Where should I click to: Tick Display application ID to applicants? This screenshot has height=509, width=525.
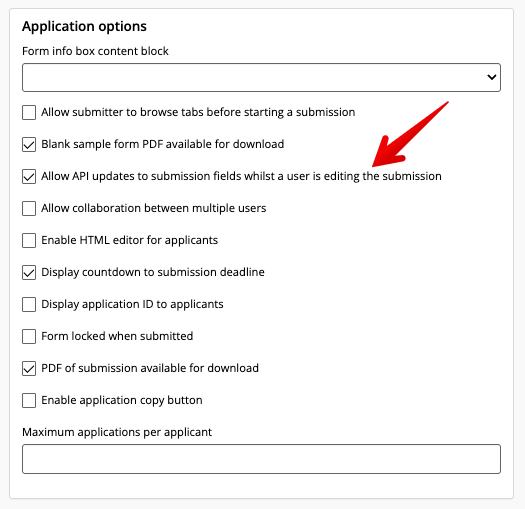(29, 304)
